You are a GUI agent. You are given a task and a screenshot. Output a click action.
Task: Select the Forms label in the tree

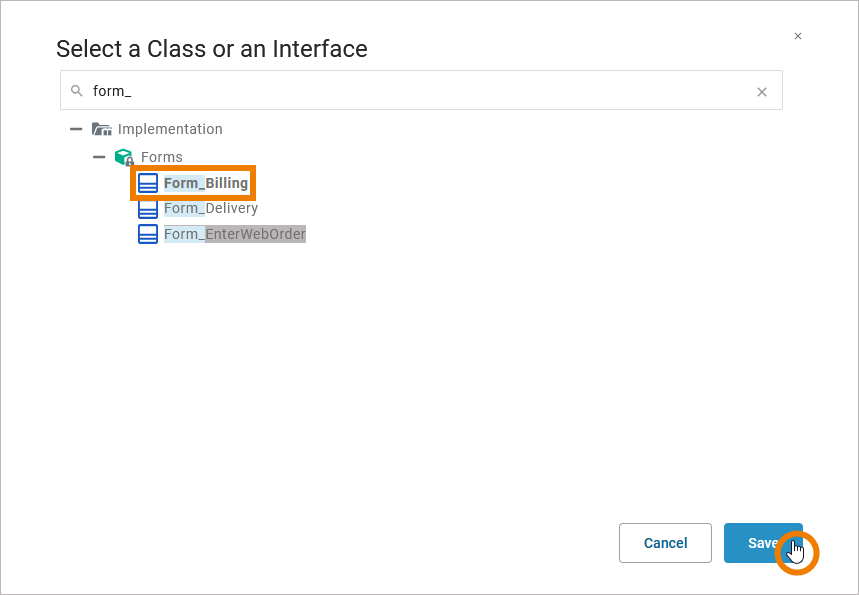161,157
